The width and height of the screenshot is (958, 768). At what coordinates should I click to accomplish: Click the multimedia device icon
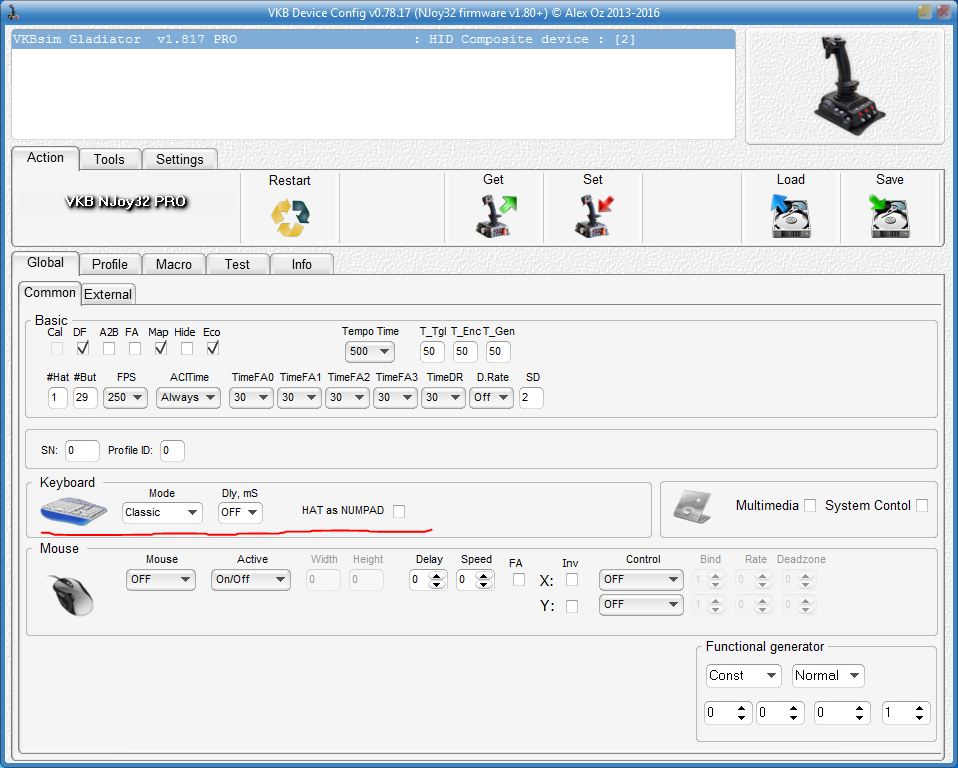pos(691,507)
